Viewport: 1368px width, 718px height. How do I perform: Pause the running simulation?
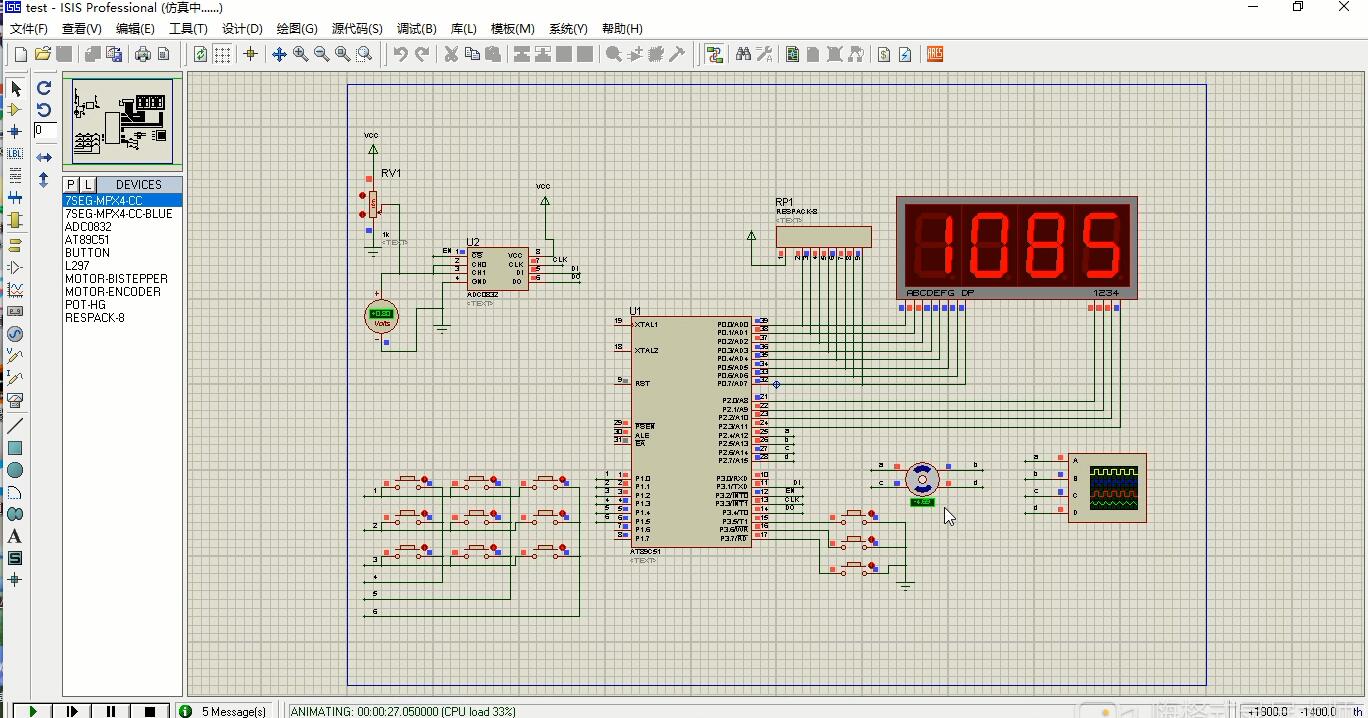(110, 711)
